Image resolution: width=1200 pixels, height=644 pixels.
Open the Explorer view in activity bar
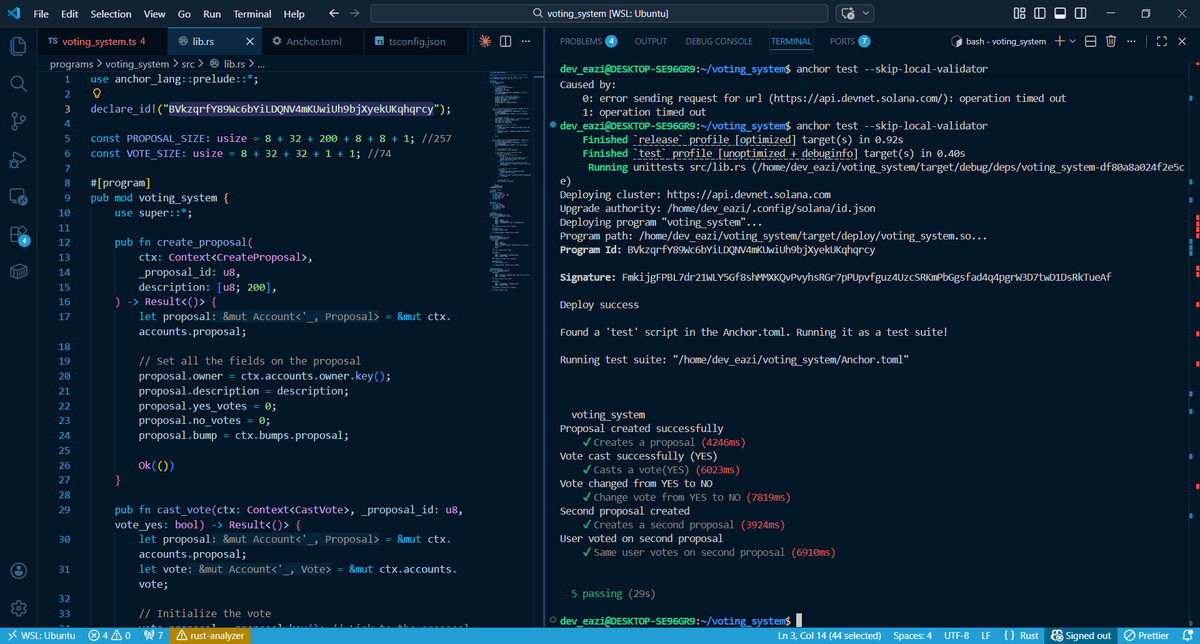[x=17, y=45]
